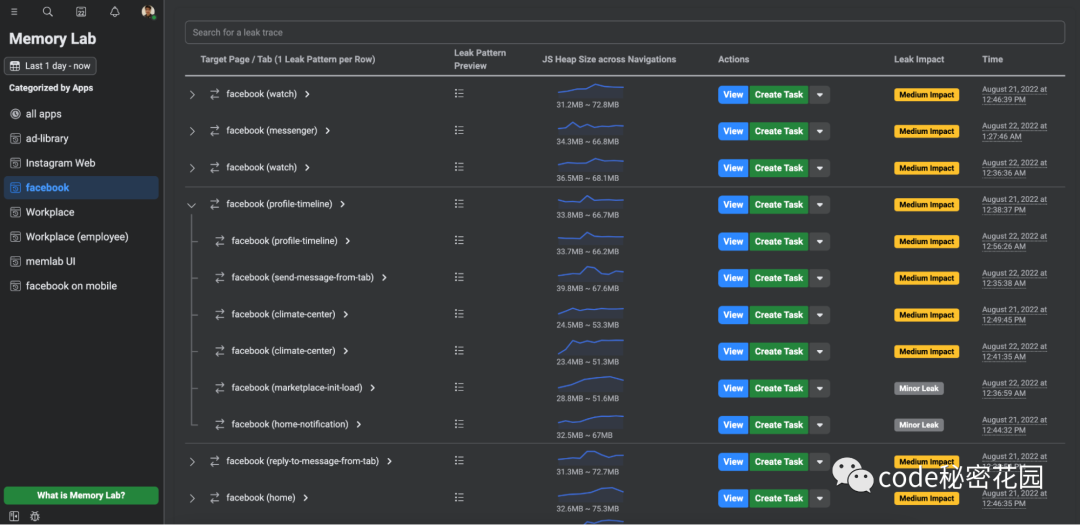This screenshot has width=1080, height=525.
Task: Click into the Search for a leak trace field
Action: tap(625, 32)
